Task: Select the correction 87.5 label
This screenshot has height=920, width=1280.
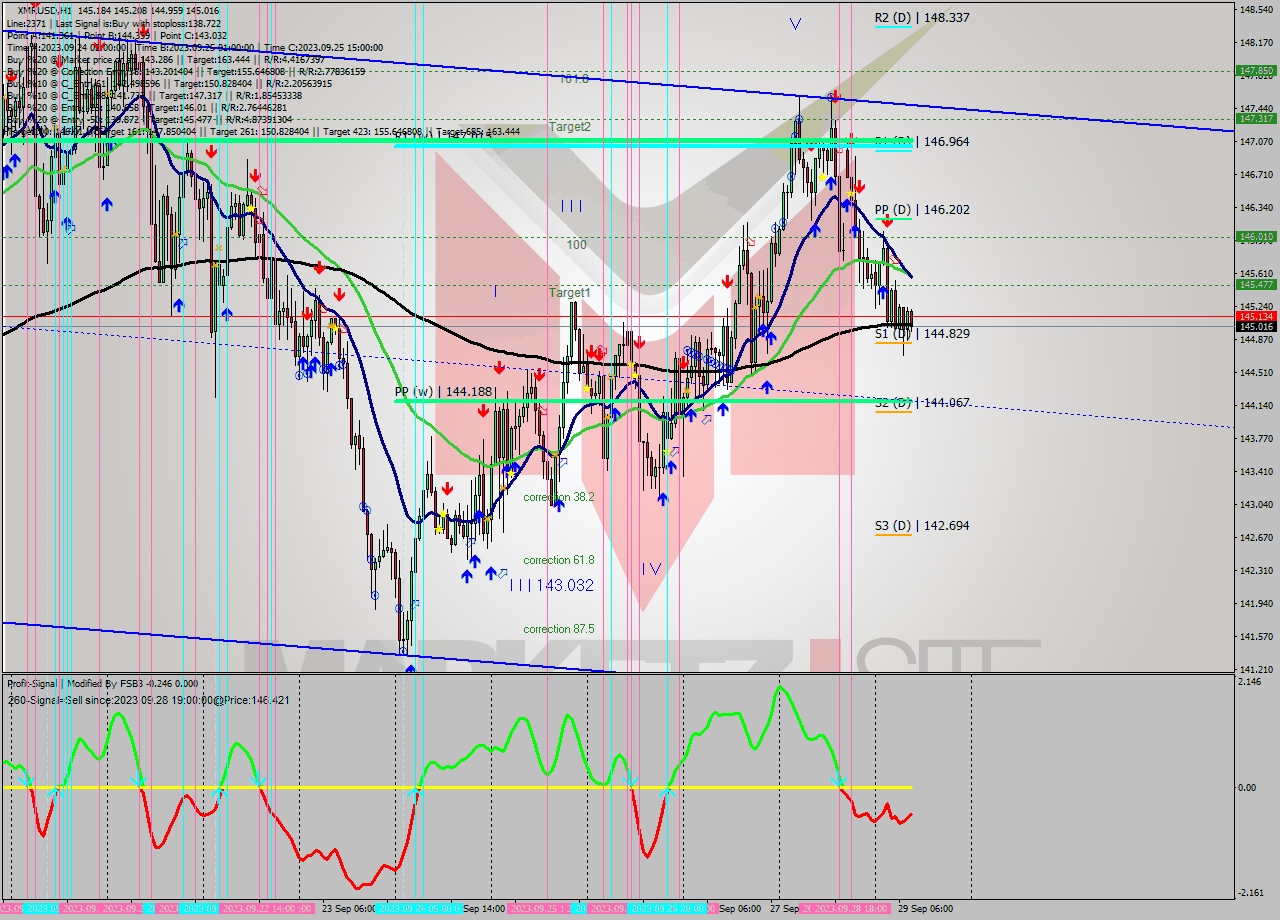Action: [558, 629]
